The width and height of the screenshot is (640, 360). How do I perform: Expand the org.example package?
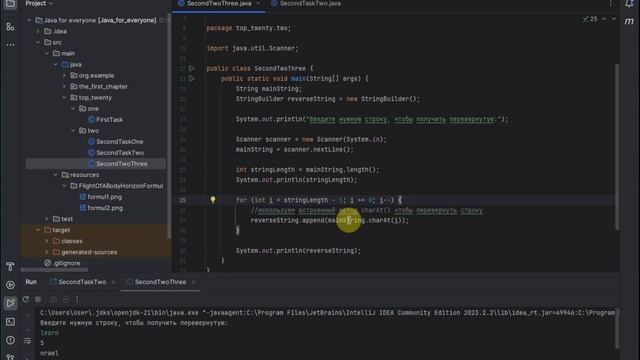click(x=64, y=76)
